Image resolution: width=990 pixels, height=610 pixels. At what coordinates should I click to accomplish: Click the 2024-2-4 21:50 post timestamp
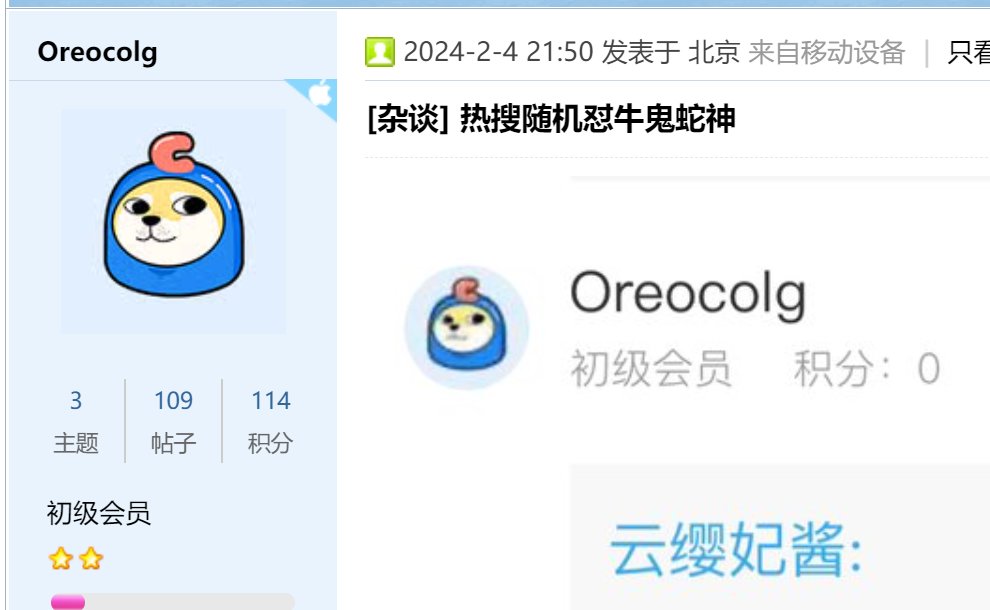498,52
